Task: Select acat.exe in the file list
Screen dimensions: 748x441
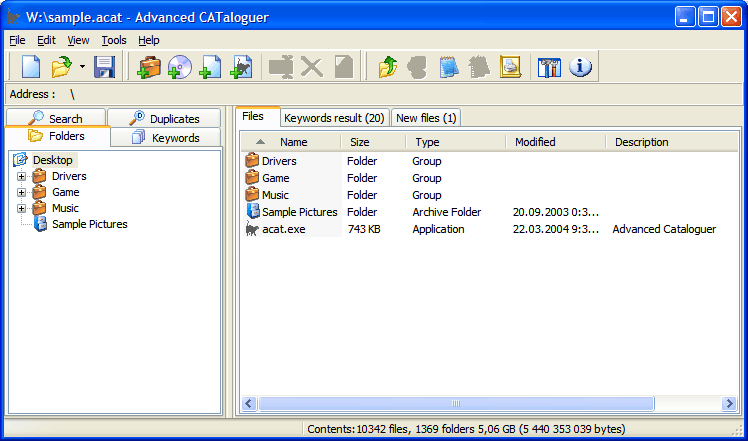Action: (283, 229)
